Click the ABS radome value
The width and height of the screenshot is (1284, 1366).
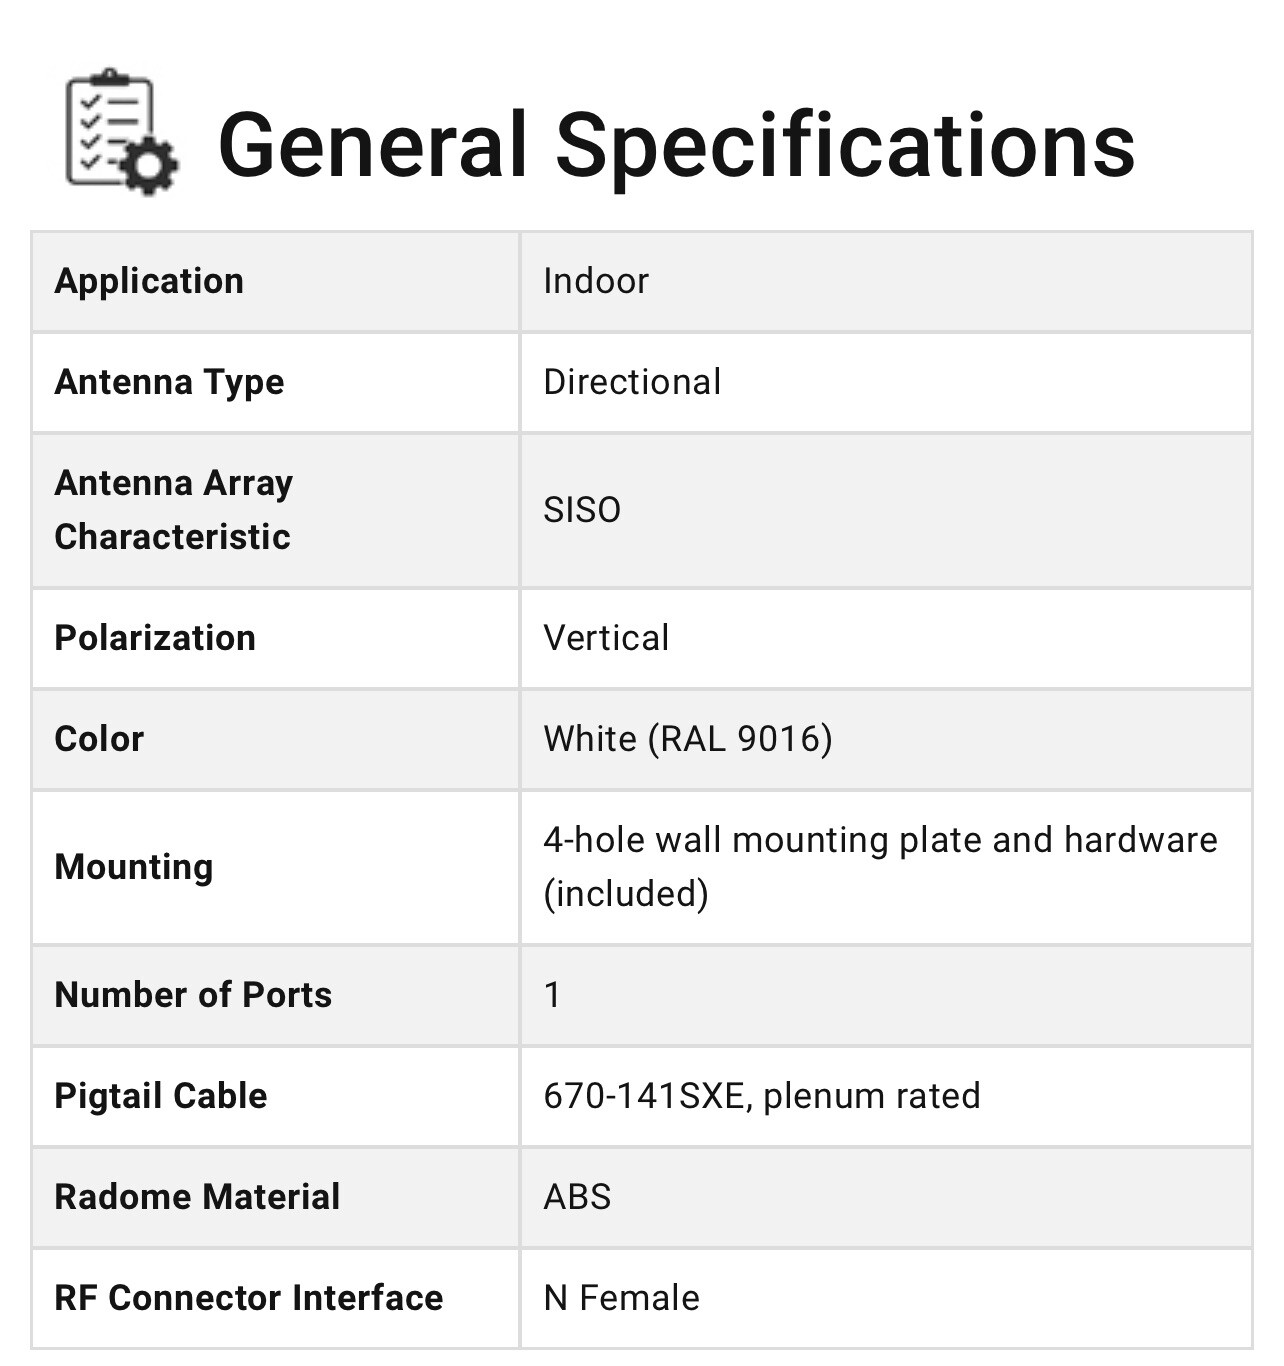point(577,1197)
